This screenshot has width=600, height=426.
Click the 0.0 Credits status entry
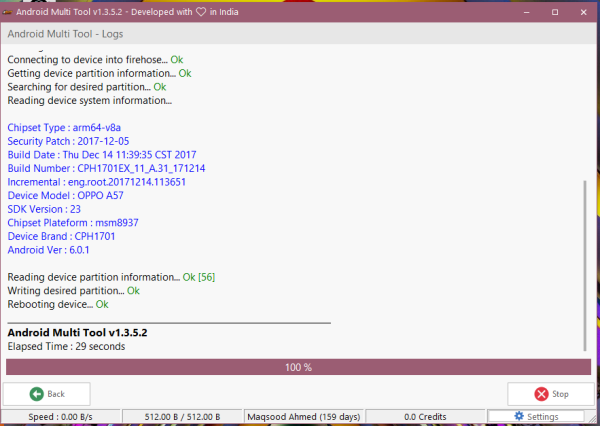(425, 417)
